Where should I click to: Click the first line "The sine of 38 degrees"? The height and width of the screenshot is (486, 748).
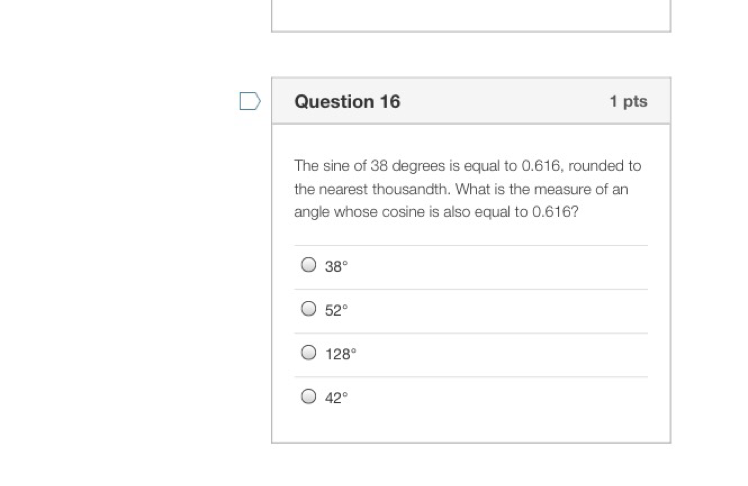pos(467,165)
